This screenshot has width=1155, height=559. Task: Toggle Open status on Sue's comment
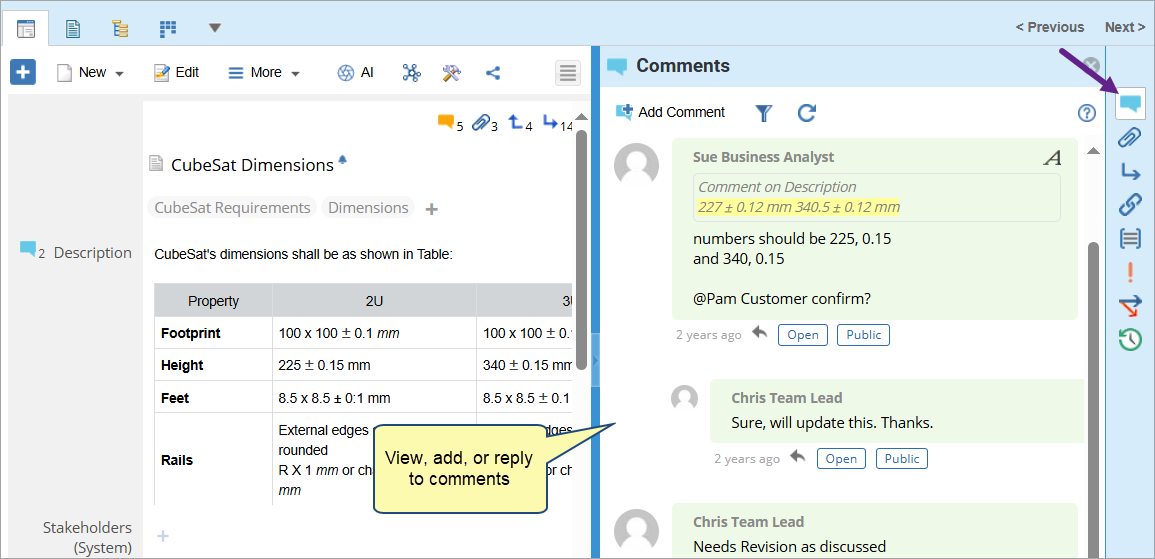click(802, 335)
